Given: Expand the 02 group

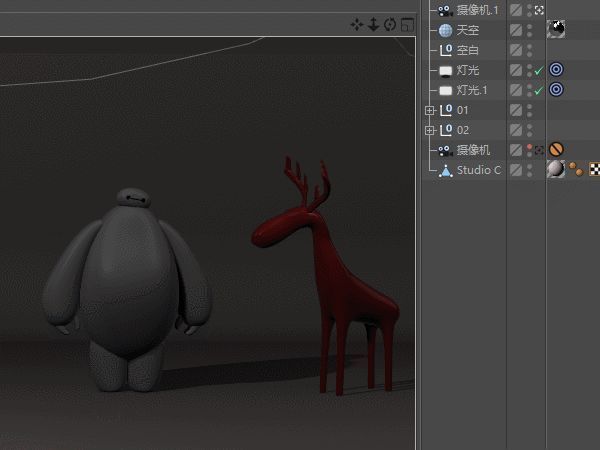Looking at the screenshot, I should coord(430,130).
